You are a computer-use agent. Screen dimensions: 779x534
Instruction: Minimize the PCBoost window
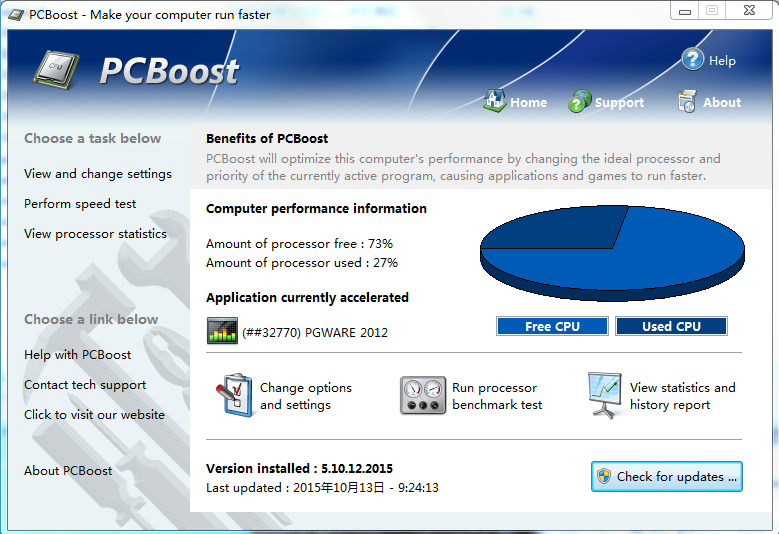[685, 10]
